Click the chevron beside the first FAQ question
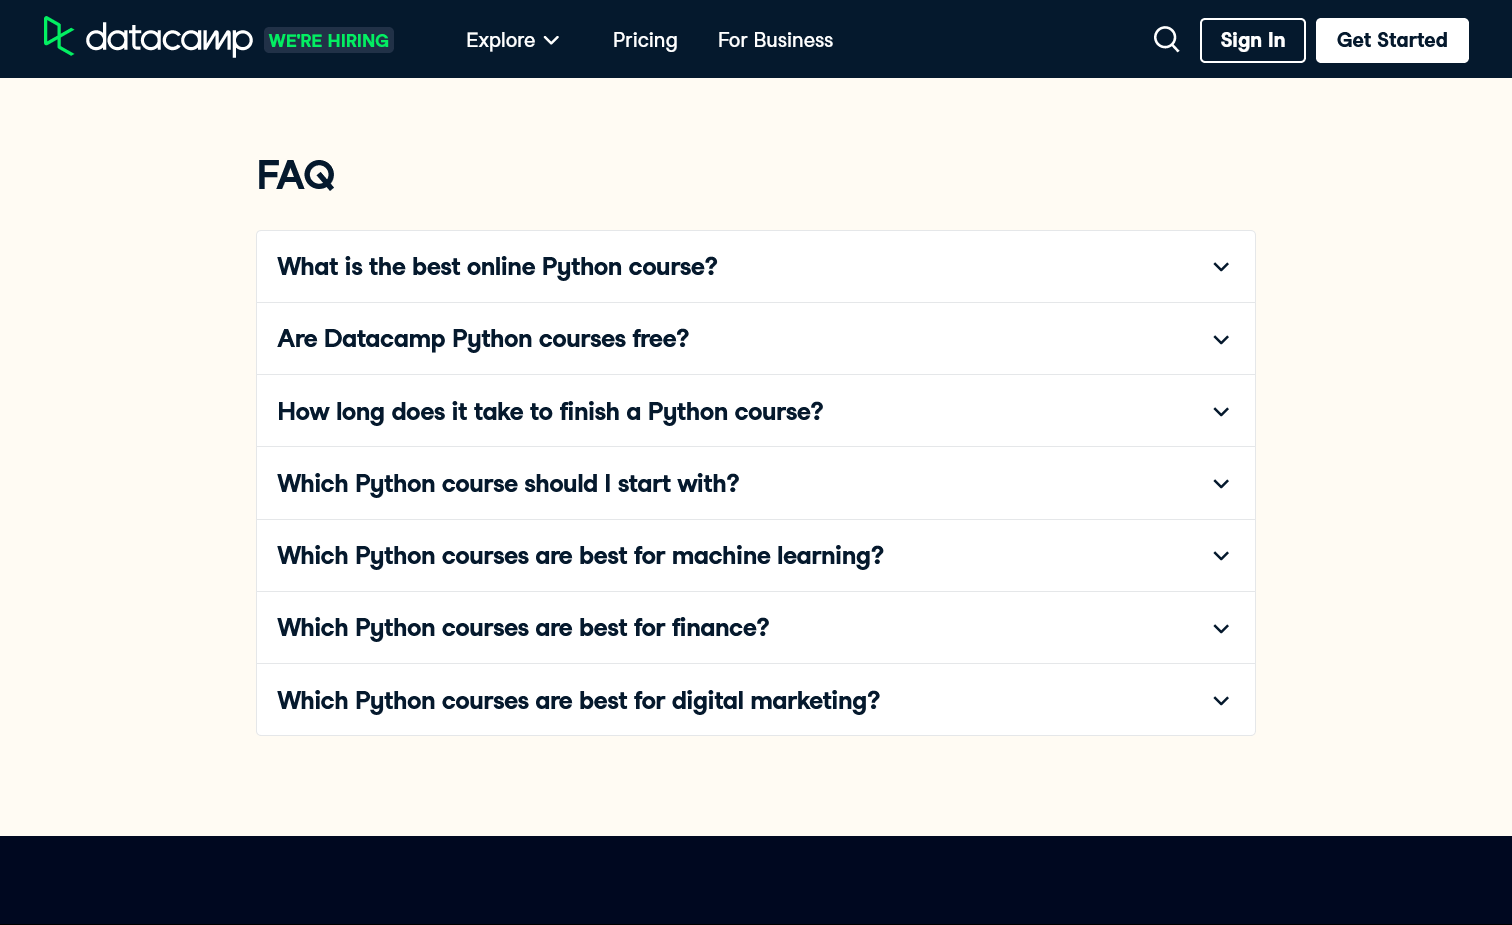1512x925 pixels. tap(1221, 267)
